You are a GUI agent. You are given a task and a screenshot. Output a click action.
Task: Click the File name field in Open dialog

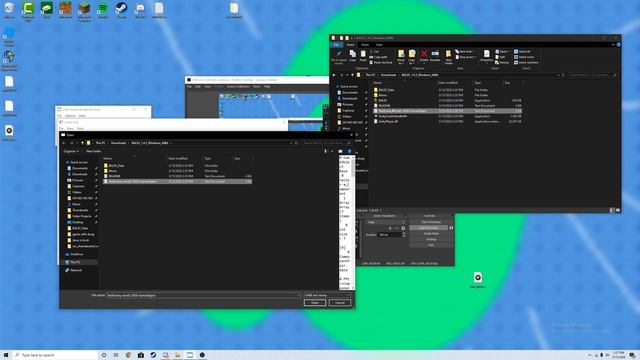click(x=203, y=295)
